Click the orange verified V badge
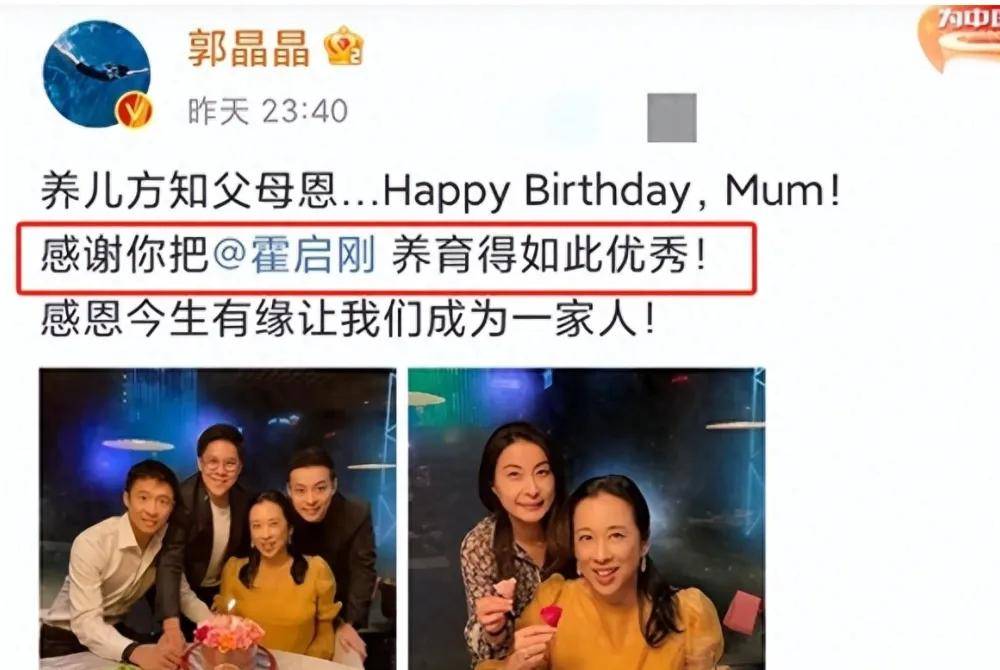The image size is (1000, 670). pos(134,110)
